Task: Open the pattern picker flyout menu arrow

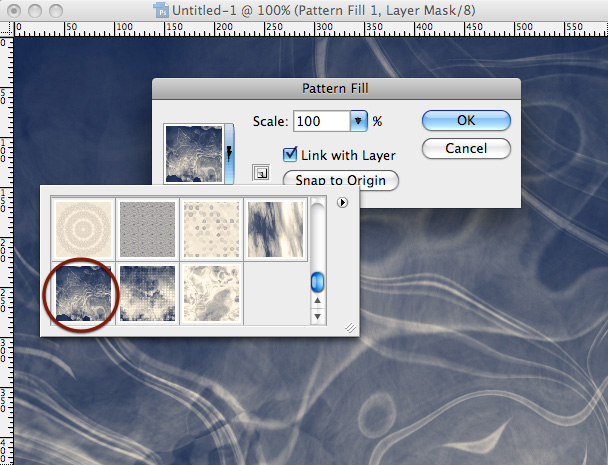Action: click(342, 202)
